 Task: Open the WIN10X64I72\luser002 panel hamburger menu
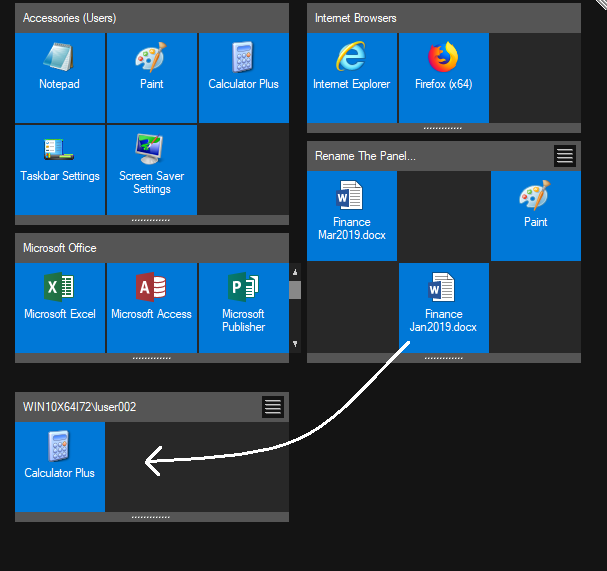[x=273, y=407]
